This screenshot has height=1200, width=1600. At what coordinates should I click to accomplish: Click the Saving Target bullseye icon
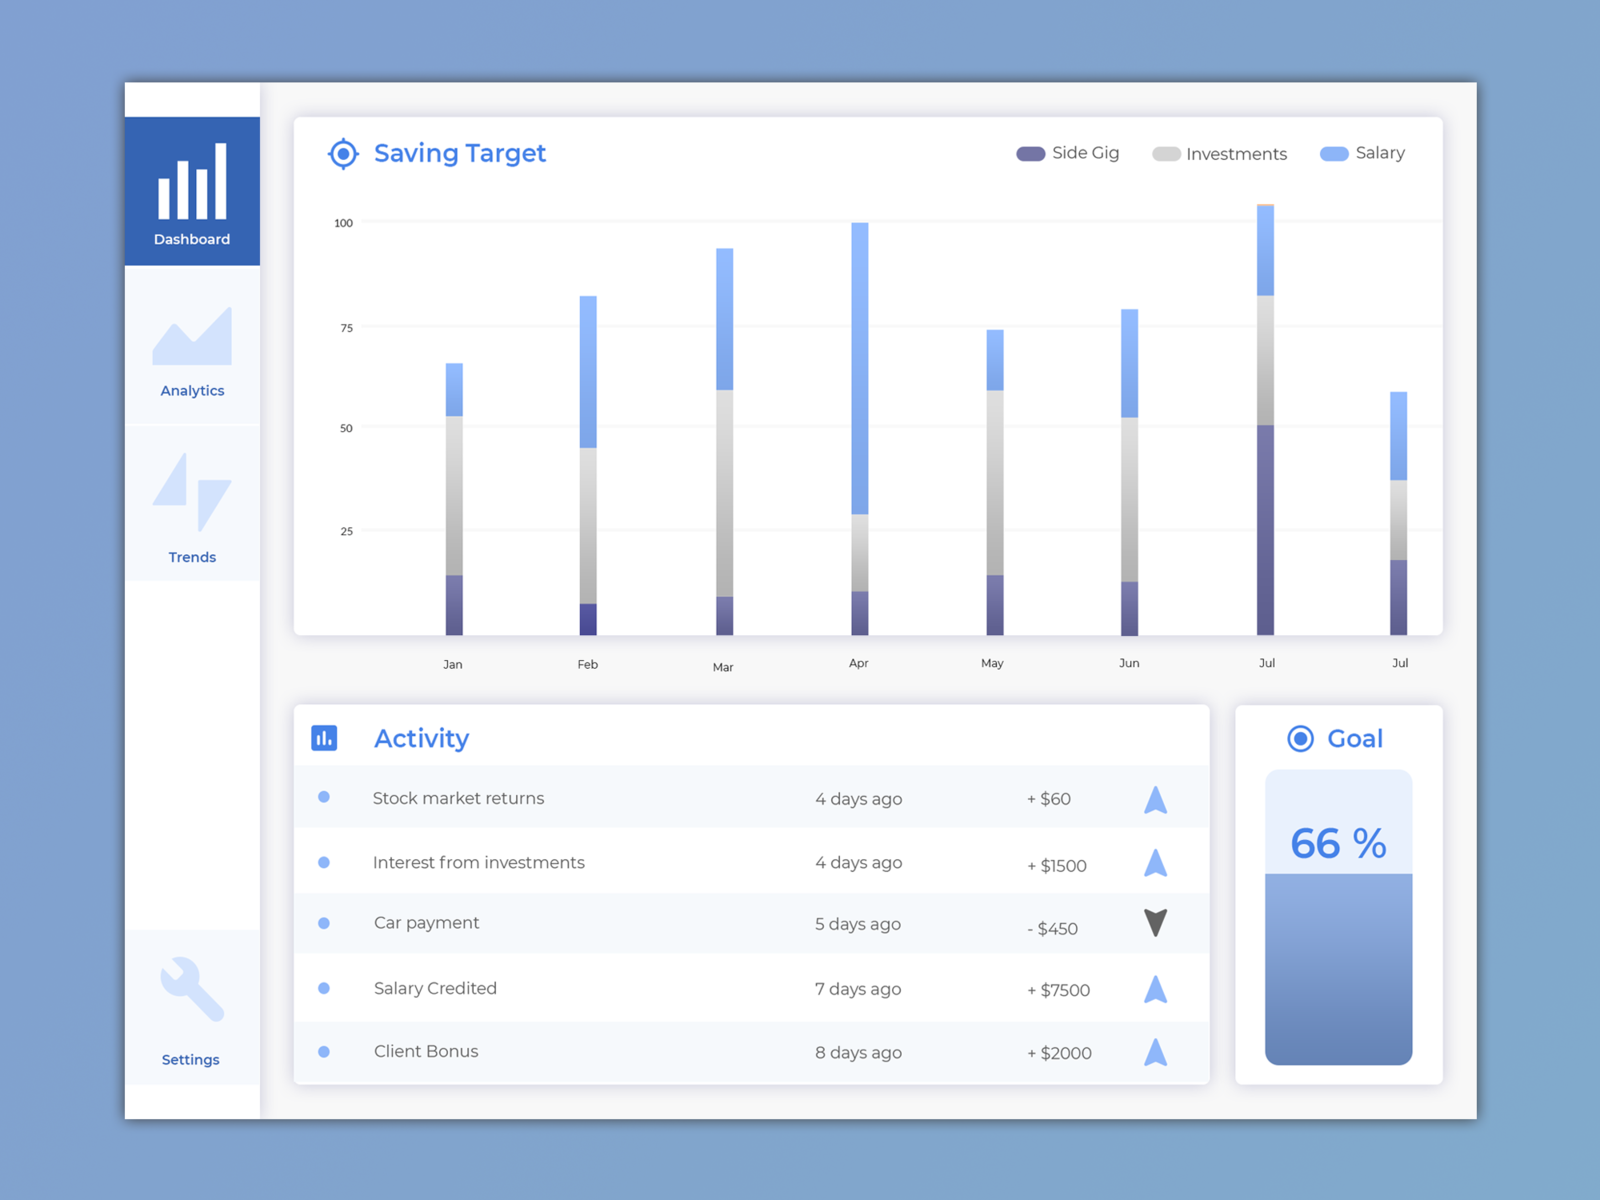click(x=343, y=153)
